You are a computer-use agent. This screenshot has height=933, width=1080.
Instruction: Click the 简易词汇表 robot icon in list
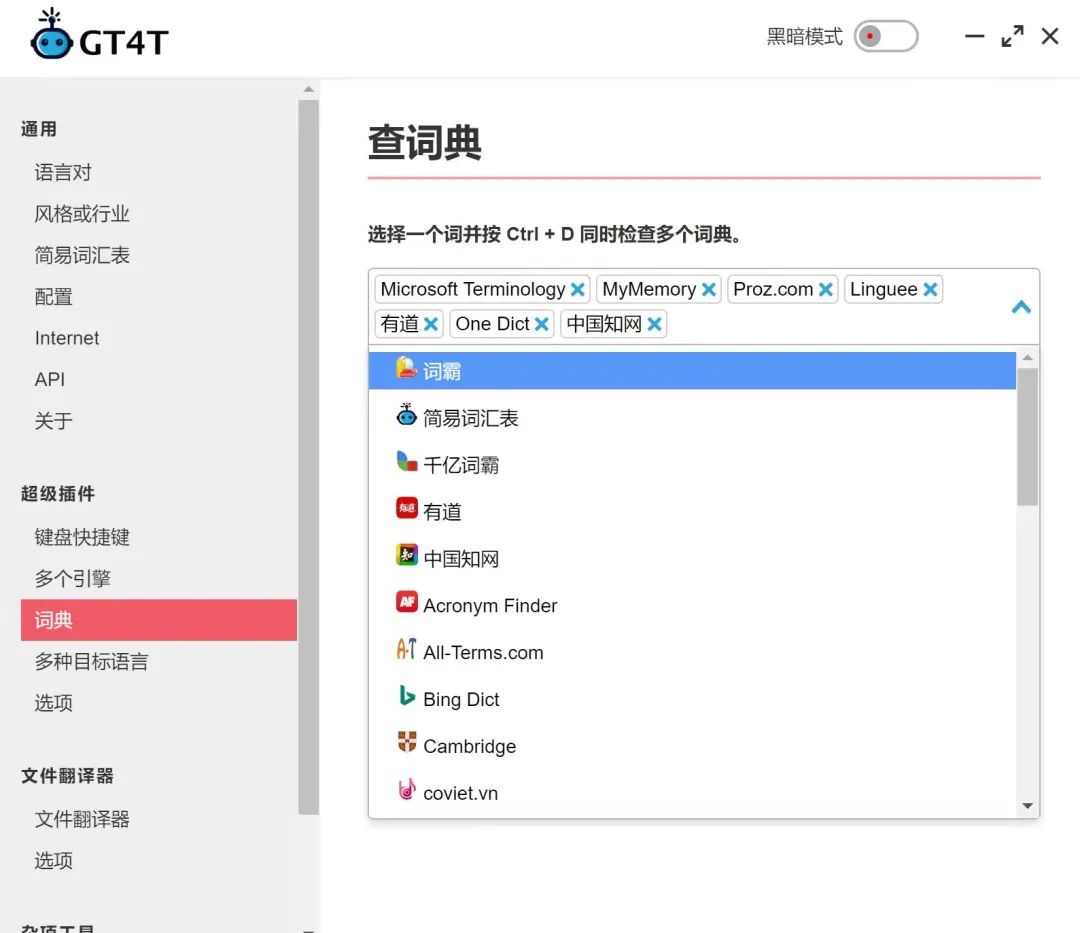pyautogui.click(x=406, y=415)
